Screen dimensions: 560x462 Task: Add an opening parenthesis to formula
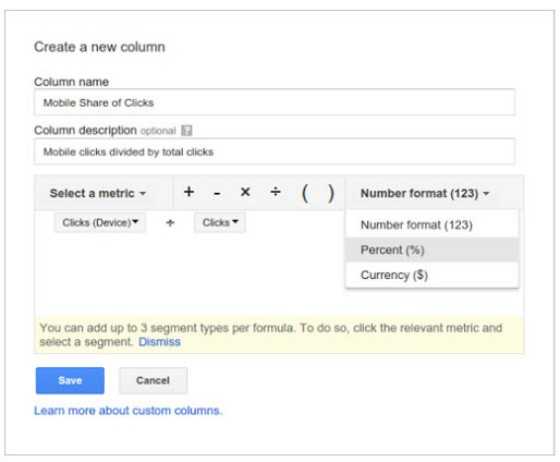click(305, 194)
